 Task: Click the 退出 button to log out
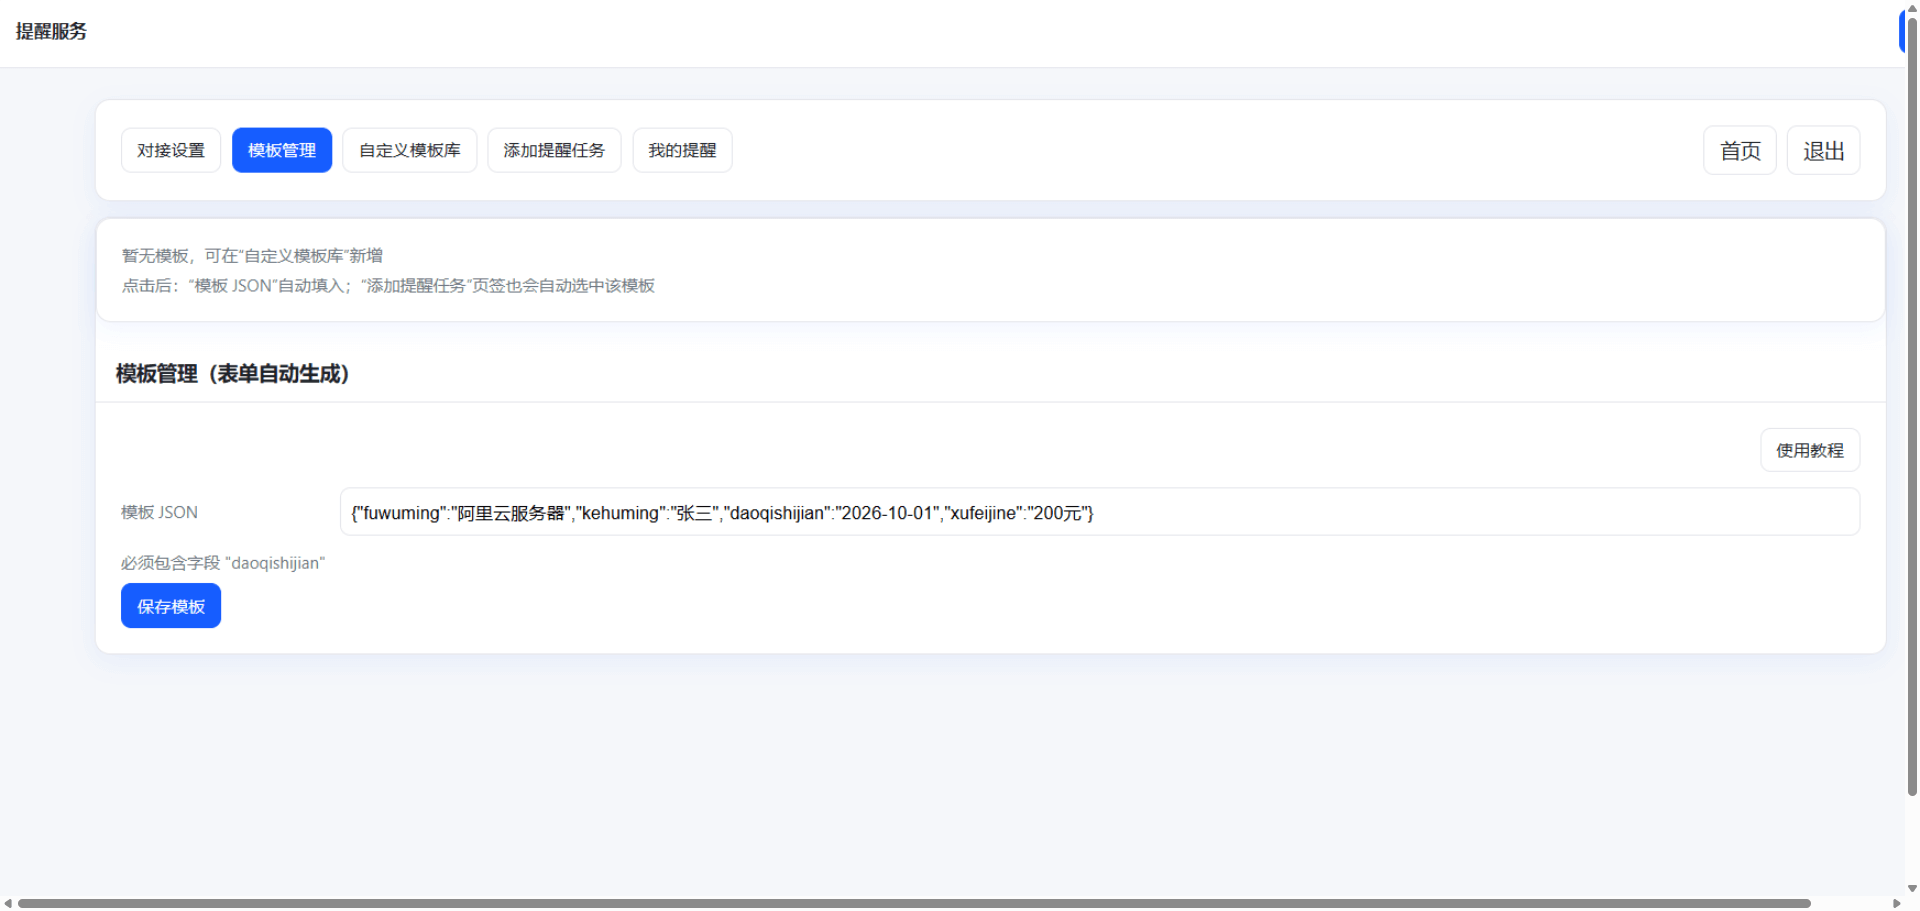tap(1822, 150)
